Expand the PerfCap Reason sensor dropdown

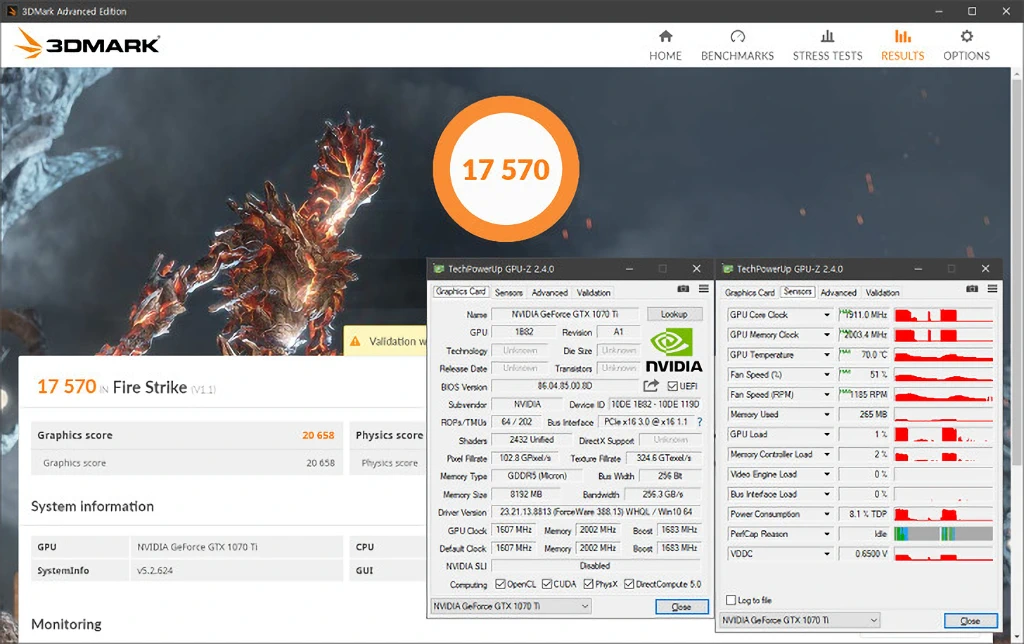point(827,534)
